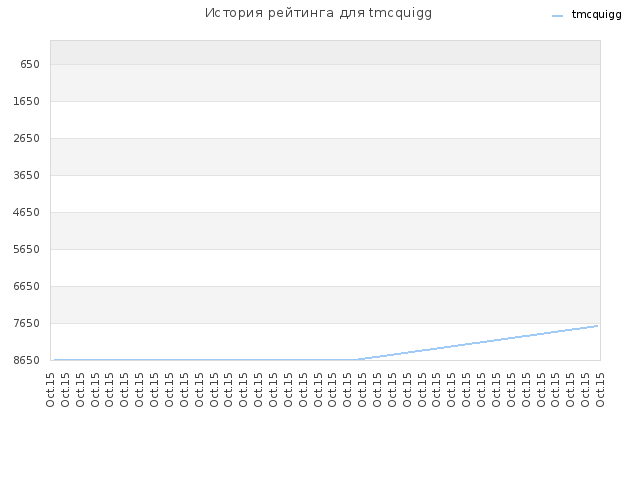This screenshot has width=640, height=480.
Task: Click the 1650 y-axis label
Action: tap(27, 101)
